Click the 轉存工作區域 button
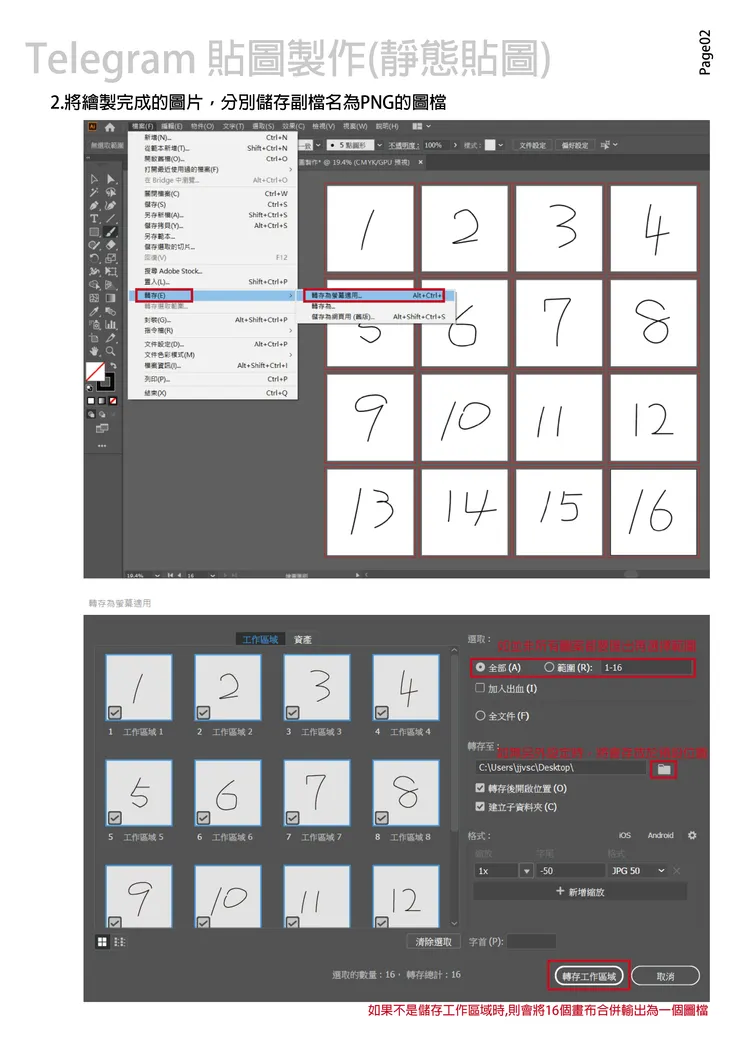740x1046 pixels. click(589, 976)
